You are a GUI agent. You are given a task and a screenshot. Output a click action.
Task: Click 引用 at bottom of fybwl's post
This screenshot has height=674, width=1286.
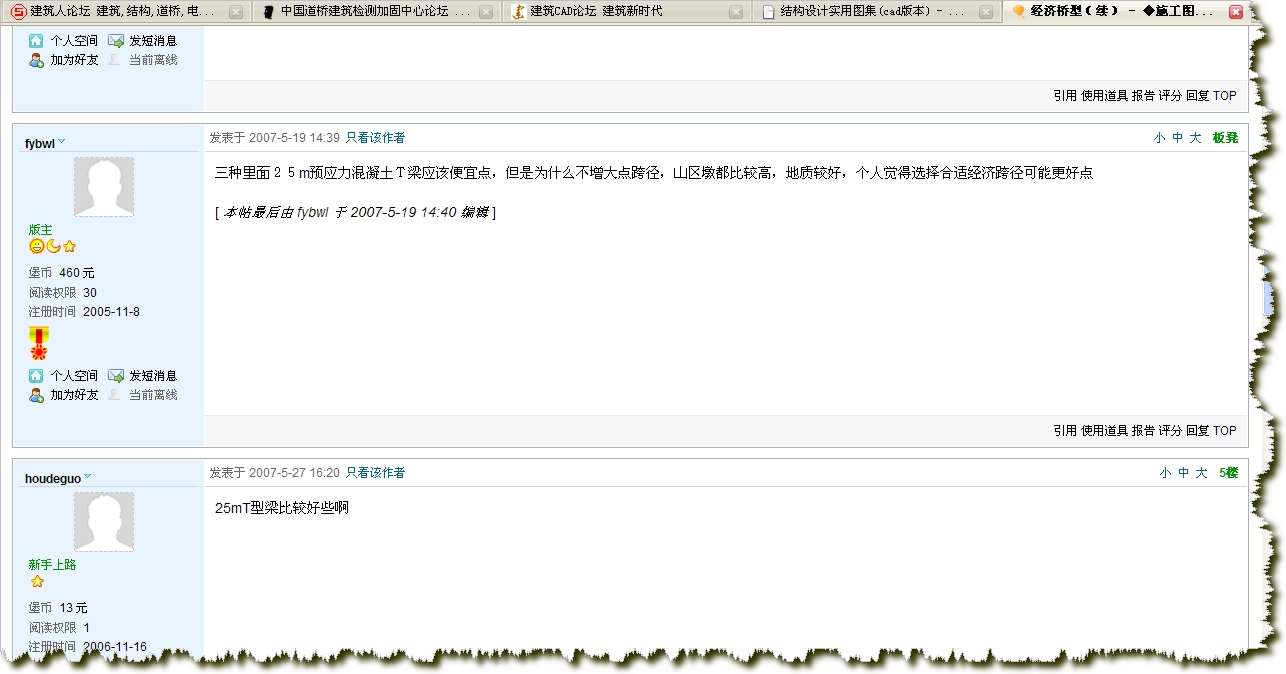coord(1065,431)
